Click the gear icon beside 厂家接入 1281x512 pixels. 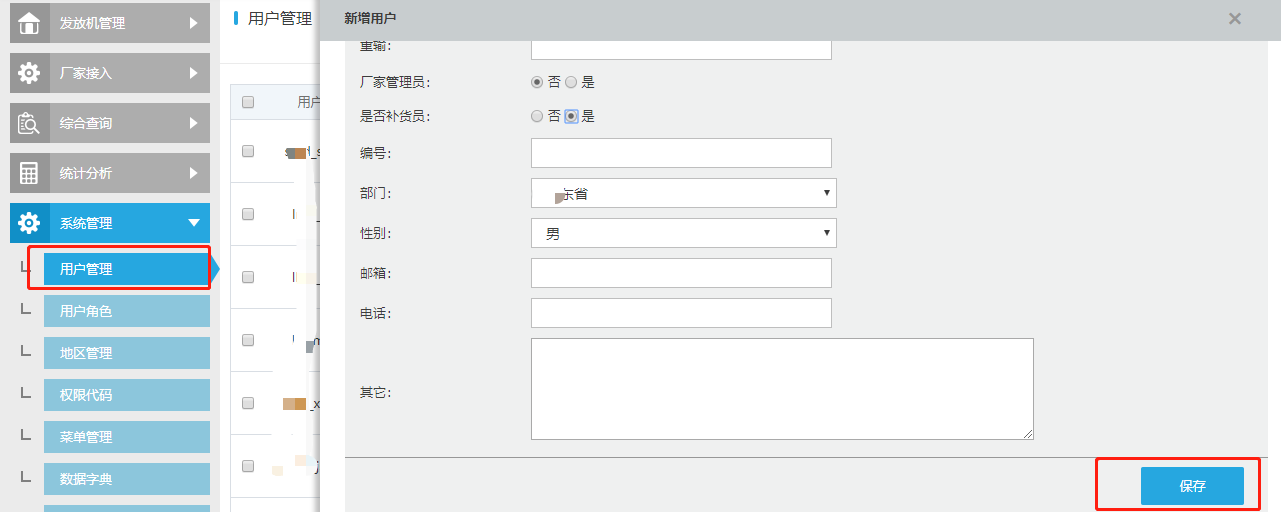(x=30, y=73)
